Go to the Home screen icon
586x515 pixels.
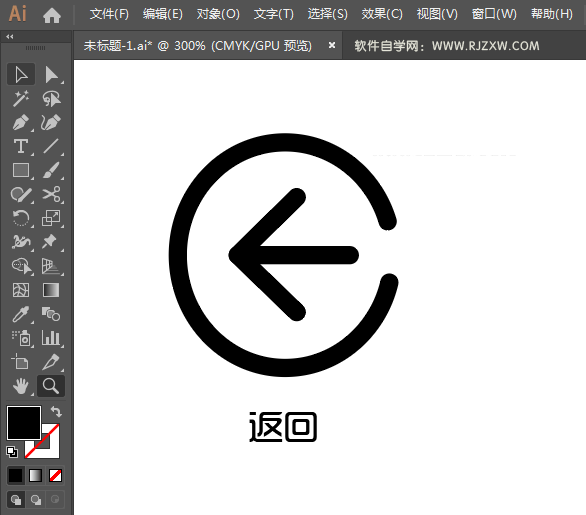pos(52,15)
